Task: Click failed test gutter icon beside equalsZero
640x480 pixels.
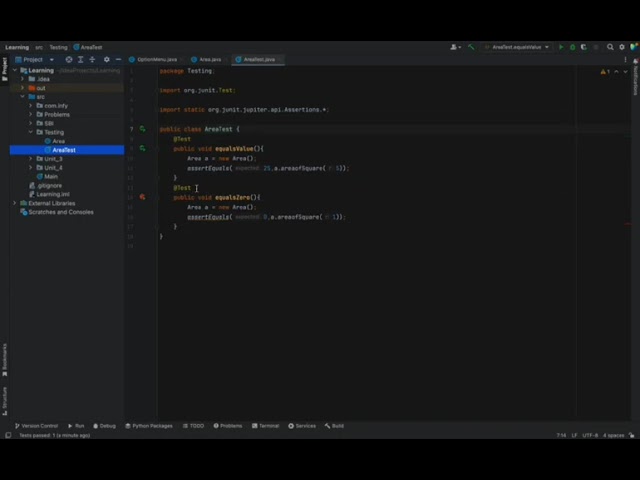Action: tap(142, 197)
